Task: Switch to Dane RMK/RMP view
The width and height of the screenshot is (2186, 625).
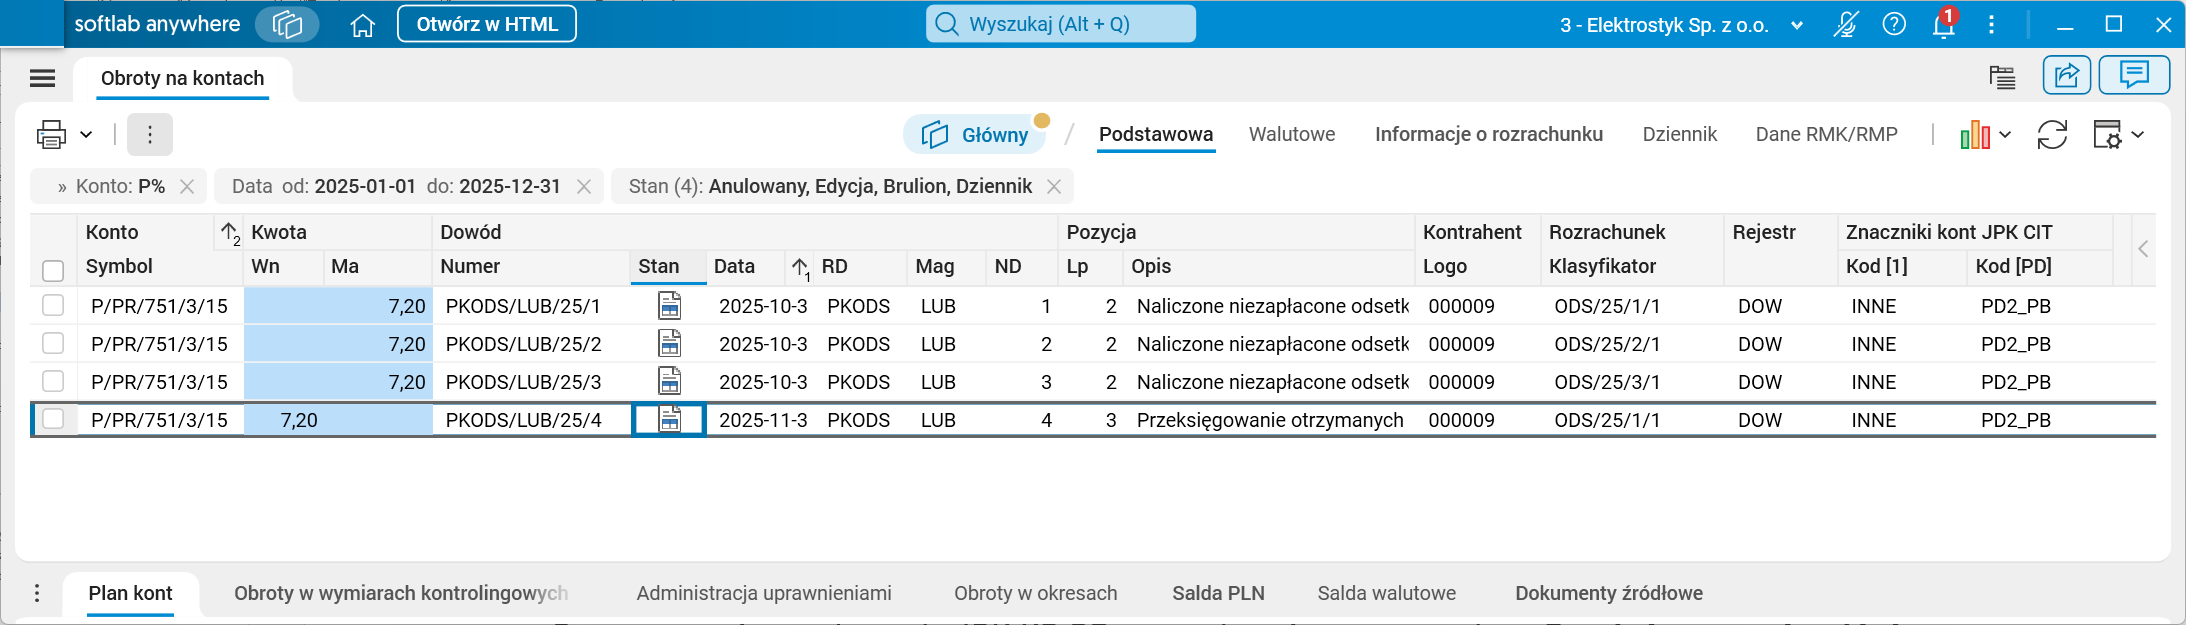Action: [1827, 134]
